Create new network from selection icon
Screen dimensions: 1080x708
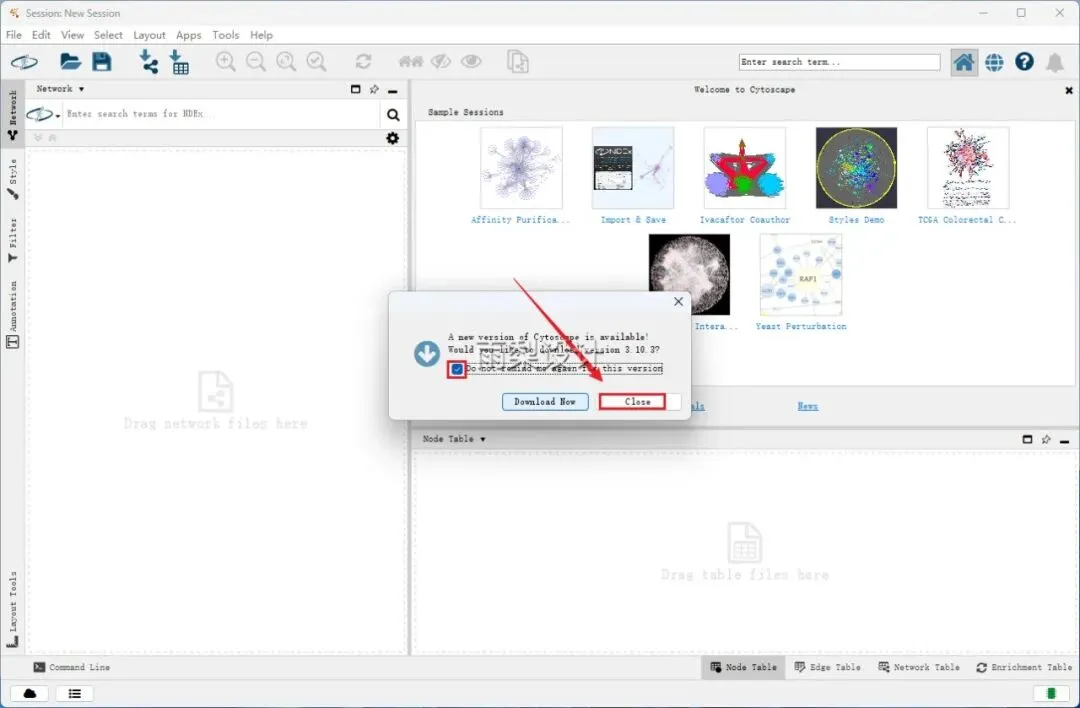tap(517, 62)
